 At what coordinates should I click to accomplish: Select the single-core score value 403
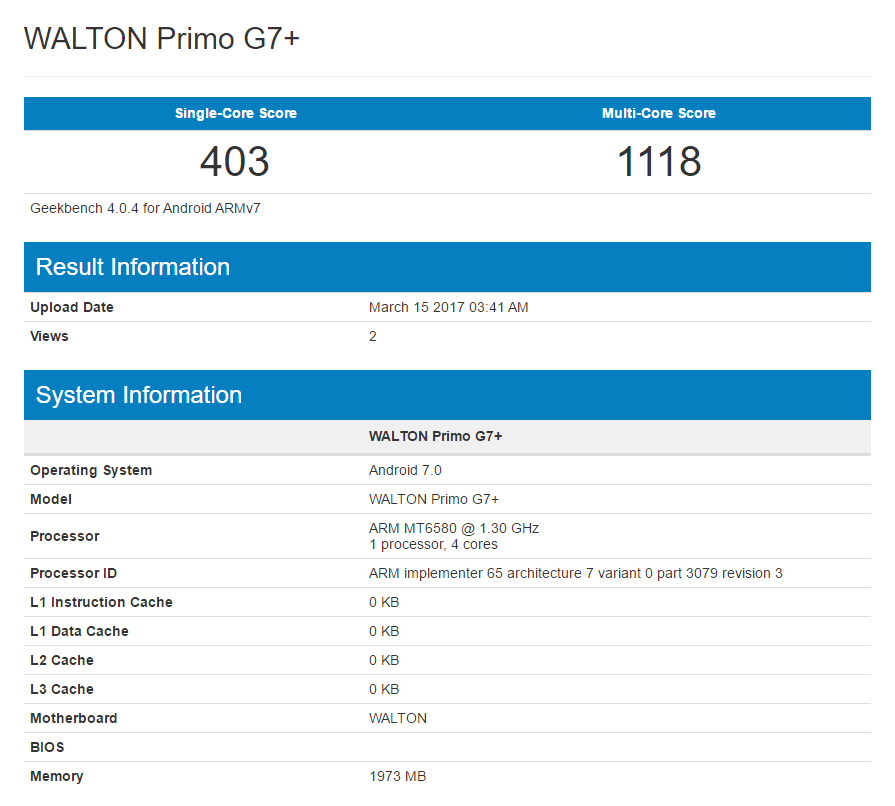coord(235,161)
